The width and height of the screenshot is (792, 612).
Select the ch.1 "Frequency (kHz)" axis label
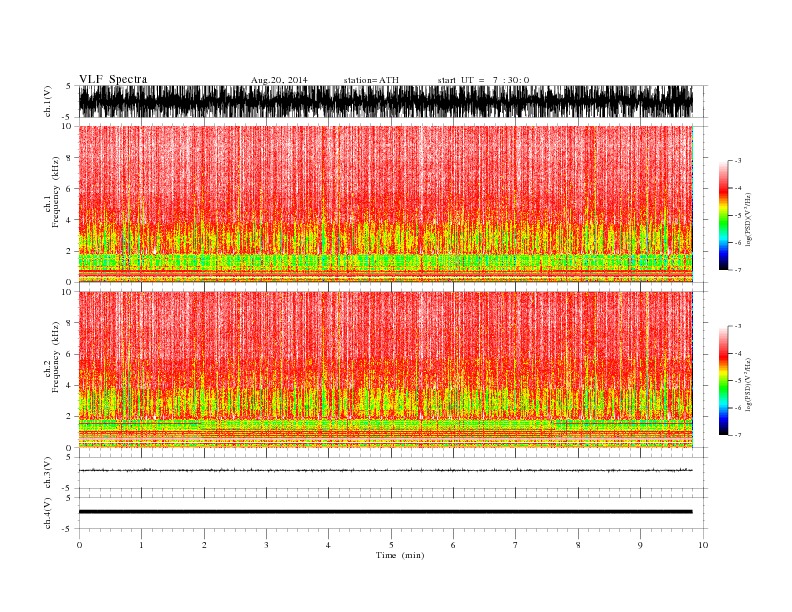click(56, 192)
